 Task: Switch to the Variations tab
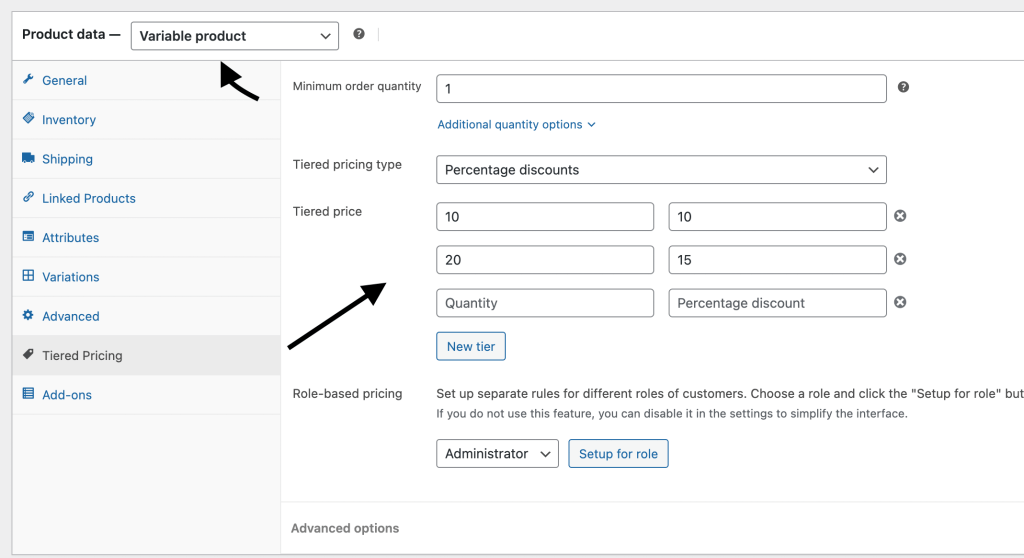[70, 277]
